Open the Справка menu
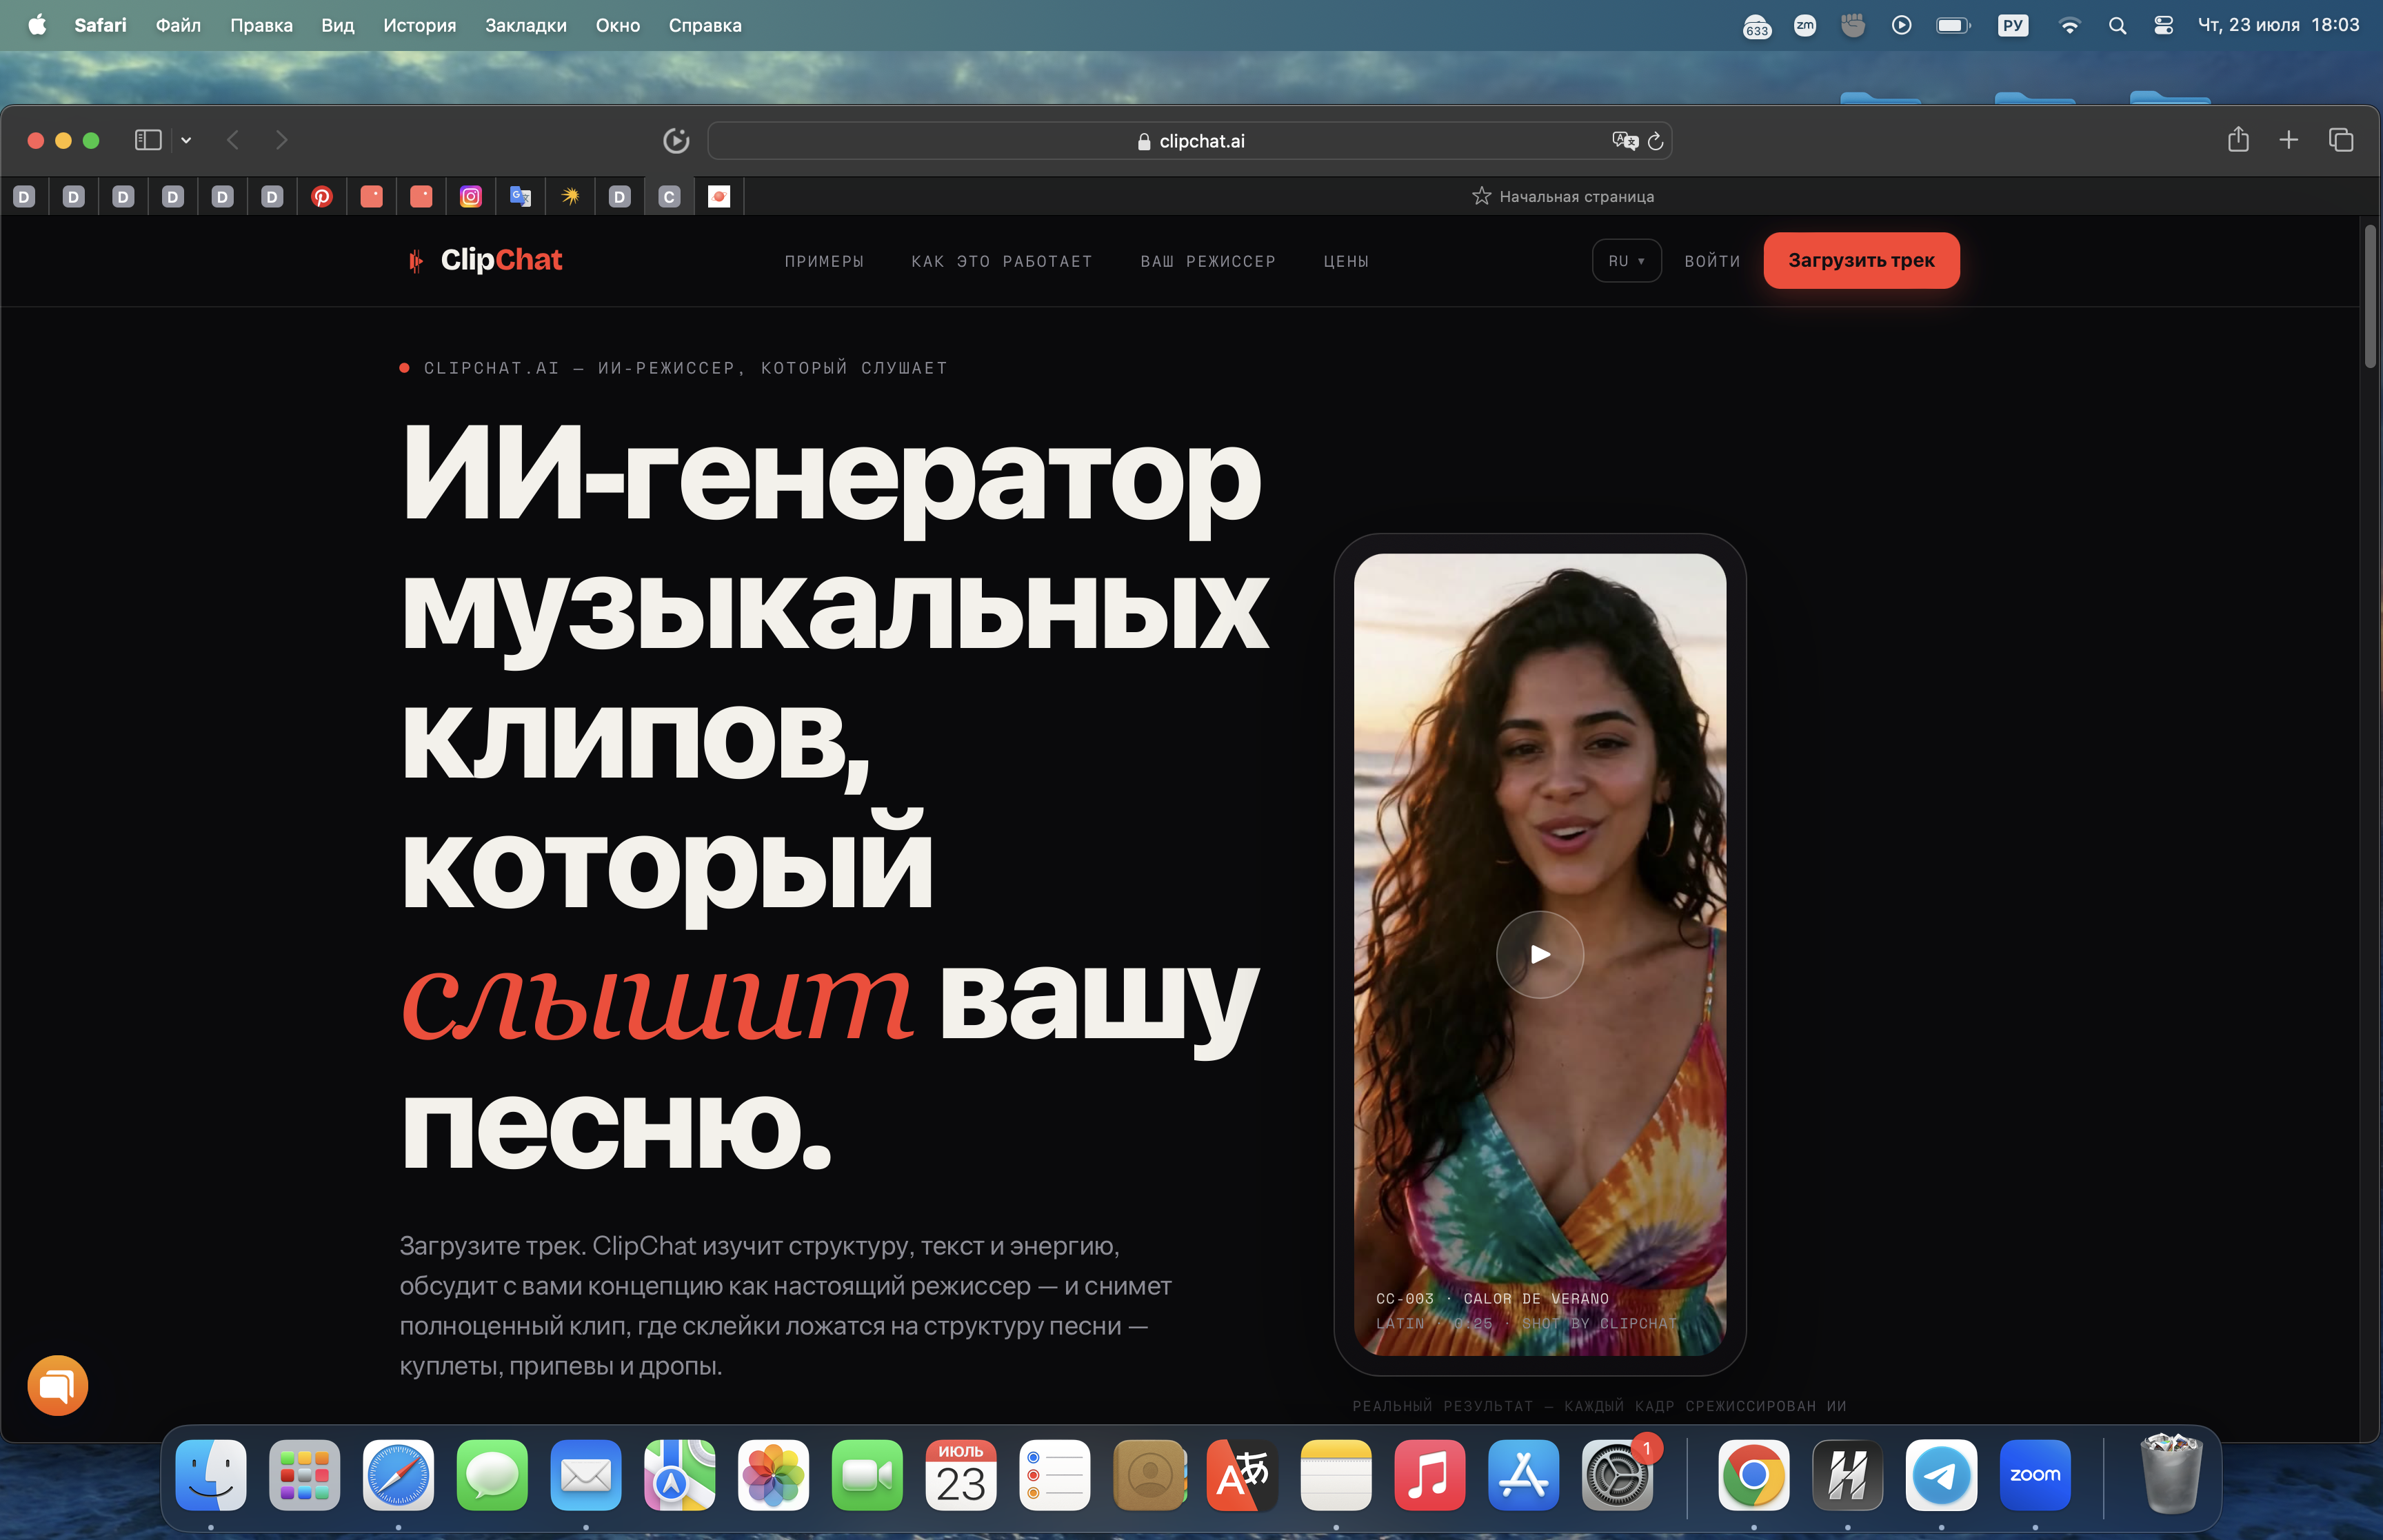Screen dimensions: 2383x1540 pos(705,25)
